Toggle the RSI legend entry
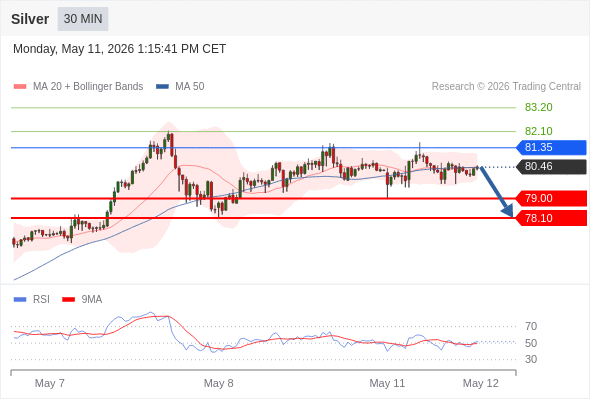 pos(32,300)
